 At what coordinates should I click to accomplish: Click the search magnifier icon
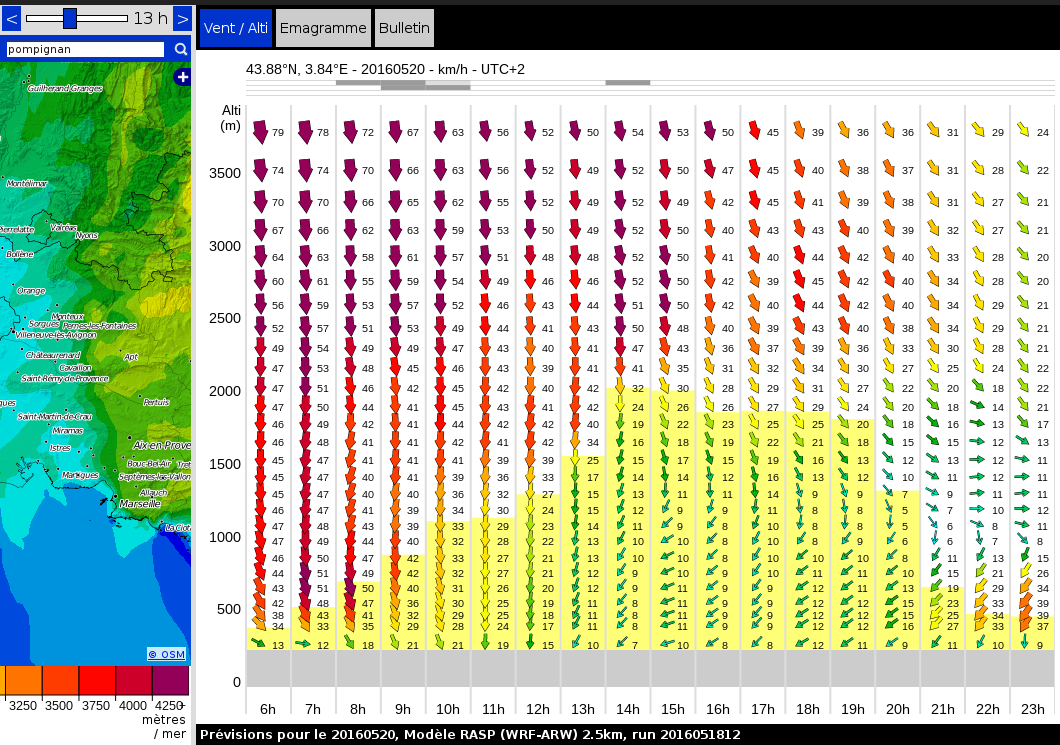click(x=181, y=49)
